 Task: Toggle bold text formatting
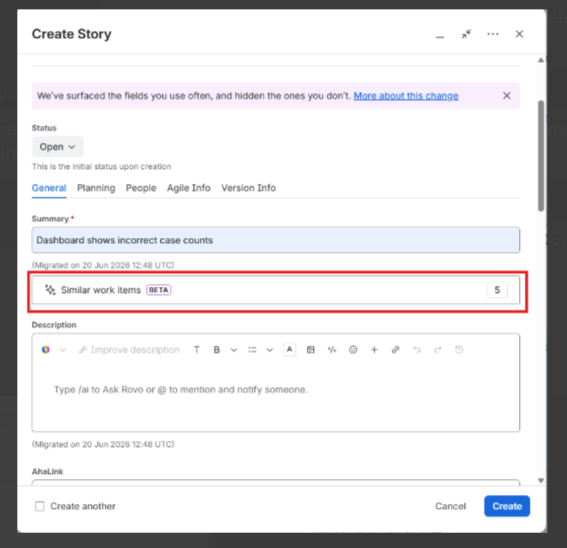pyautogui.click(x=216, y=350)
